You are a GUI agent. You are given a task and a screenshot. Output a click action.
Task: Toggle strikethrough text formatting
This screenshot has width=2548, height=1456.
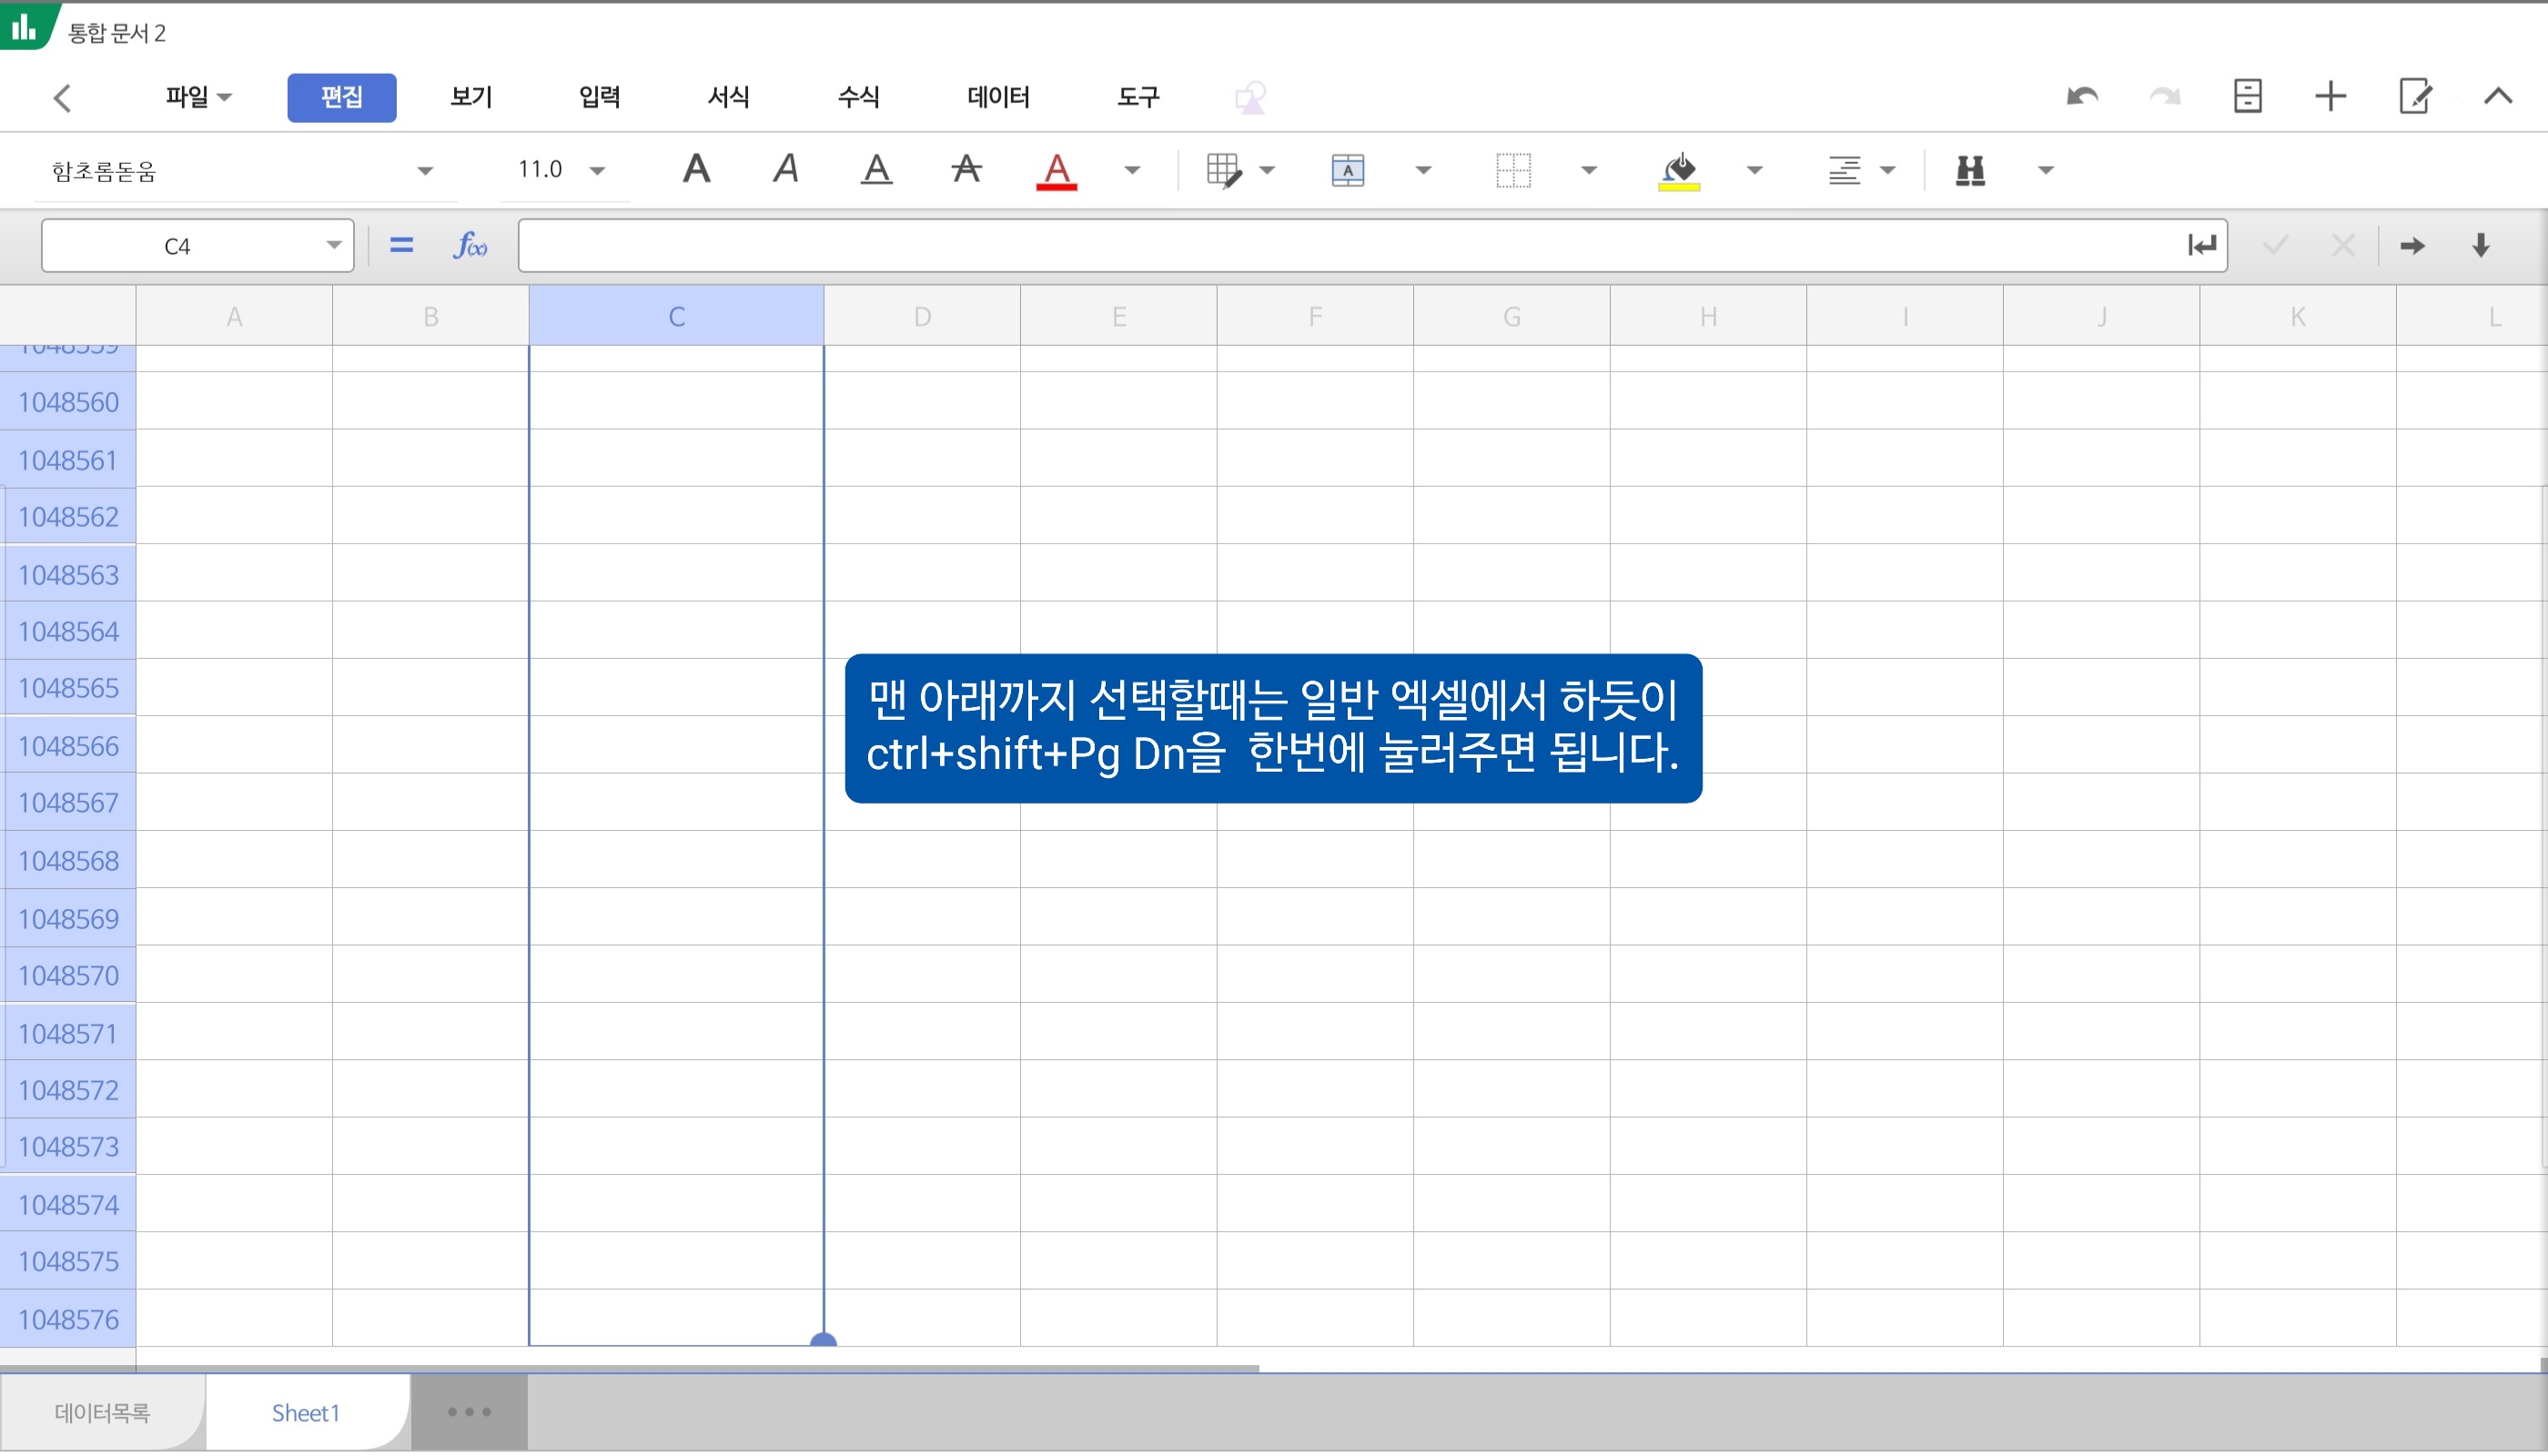tap(966, 169)
